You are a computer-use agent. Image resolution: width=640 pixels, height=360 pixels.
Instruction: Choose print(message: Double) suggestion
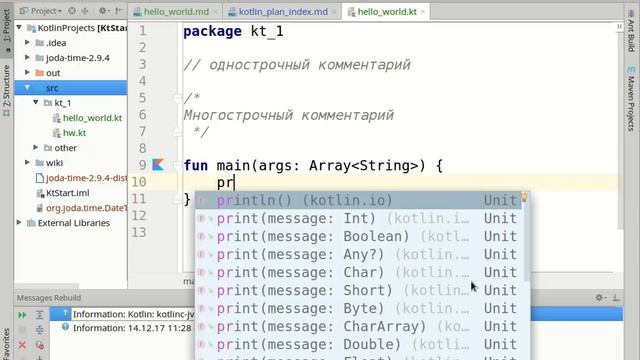pos(358,344)
